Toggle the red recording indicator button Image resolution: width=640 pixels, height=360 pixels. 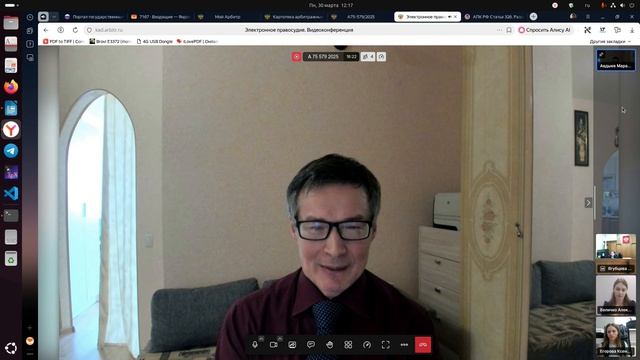296,57
